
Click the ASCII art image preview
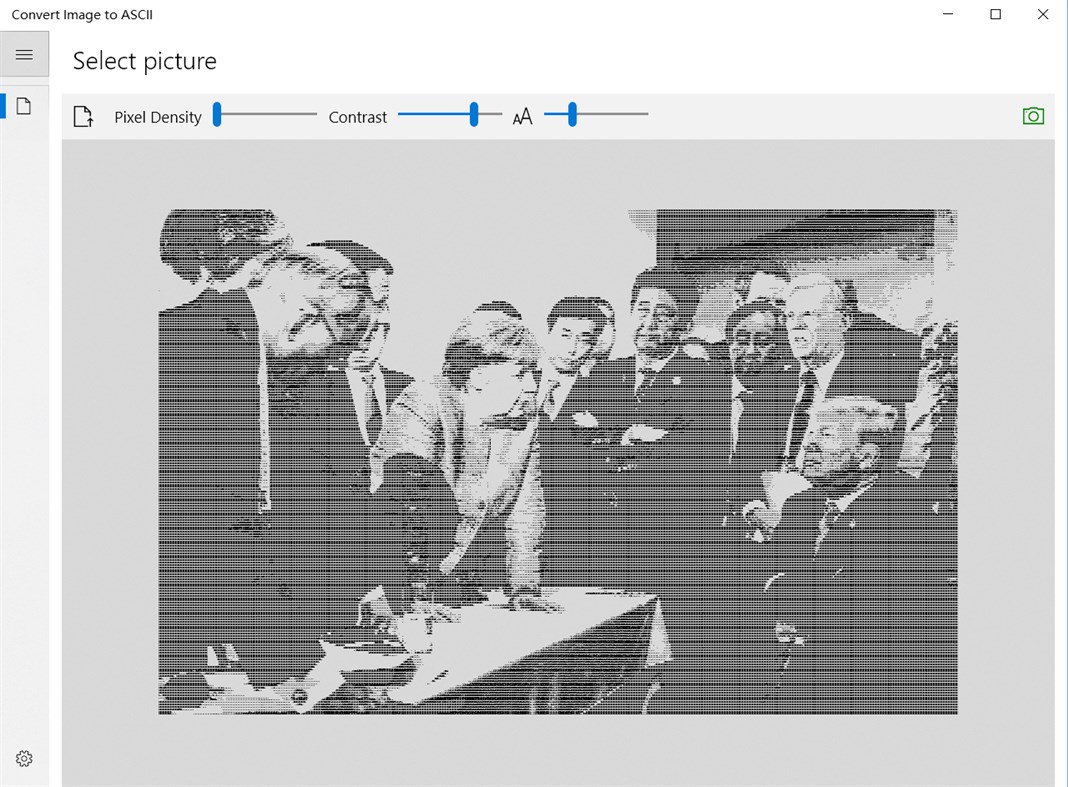558,461
